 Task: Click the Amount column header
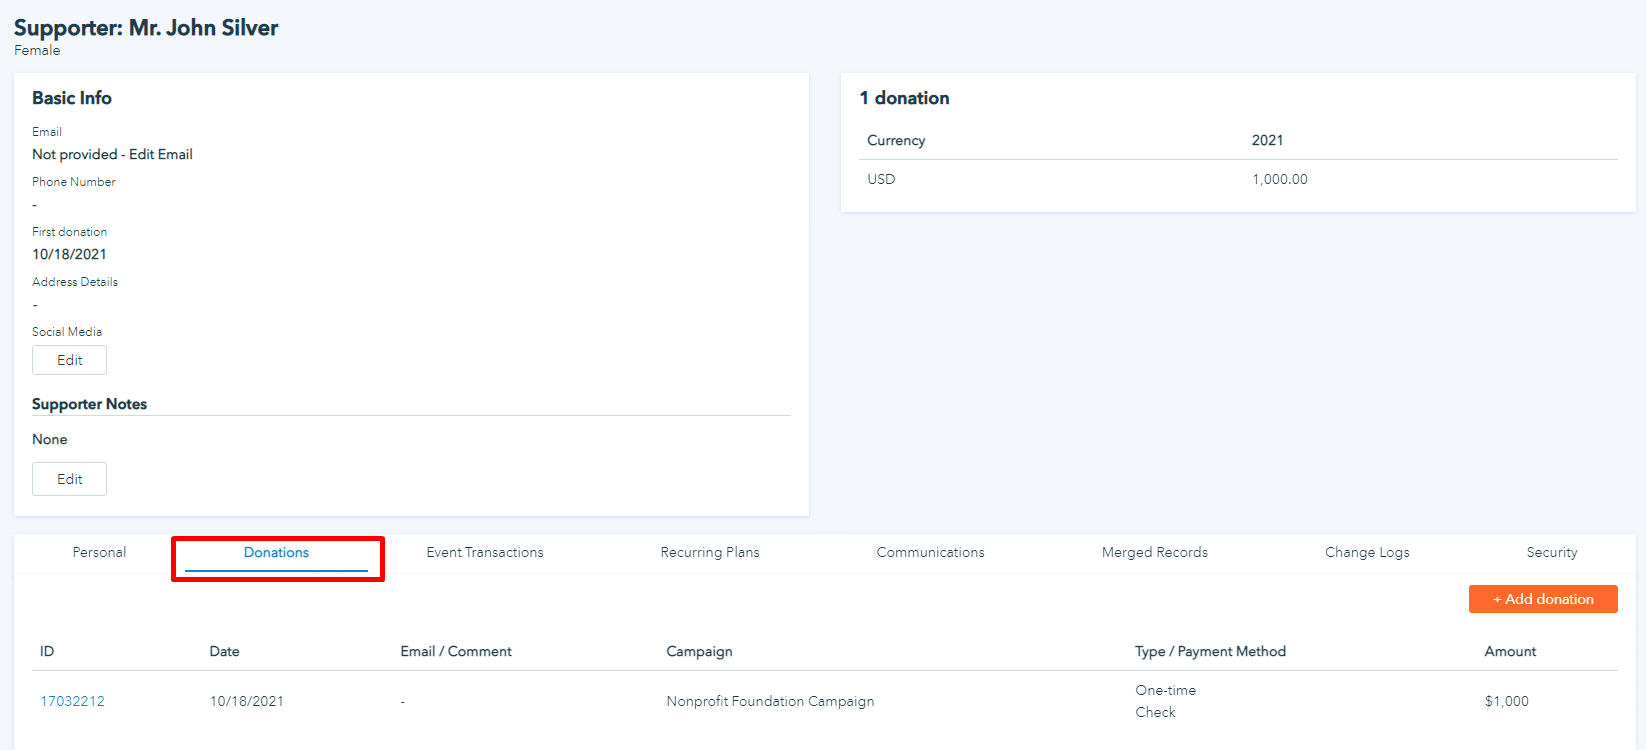pos(1510,651)
